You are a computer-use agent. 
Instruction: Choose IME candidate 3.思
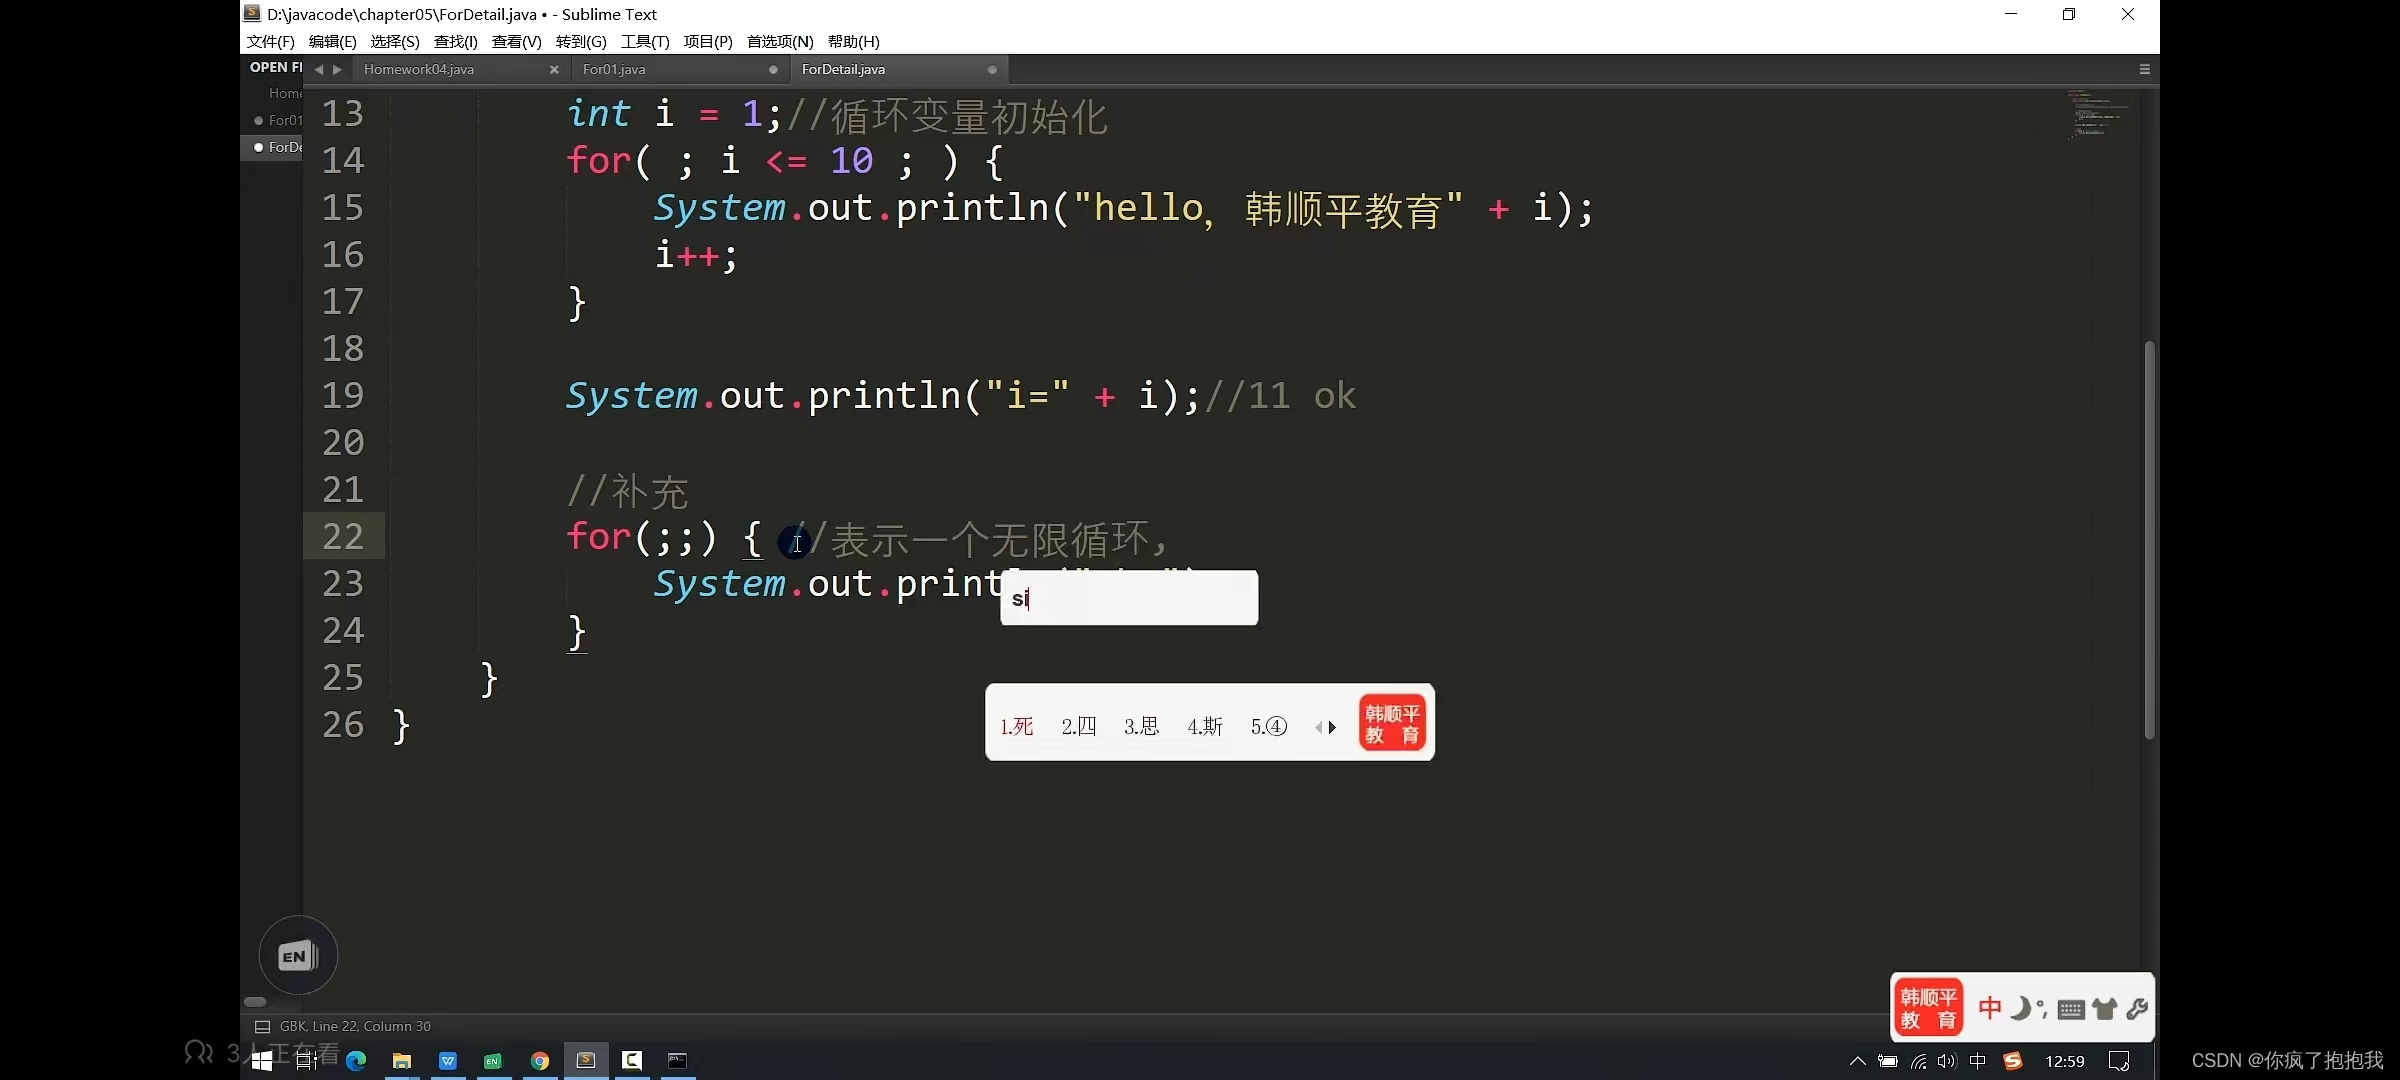point(1141,726)
